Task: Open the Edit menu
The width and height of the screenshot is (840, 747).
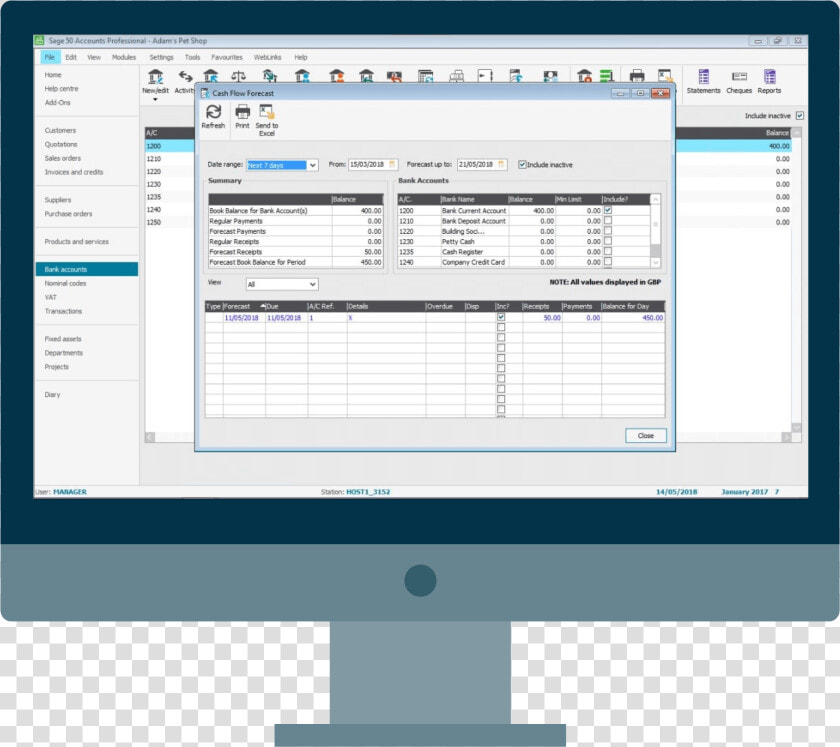Action: (71, 57)
